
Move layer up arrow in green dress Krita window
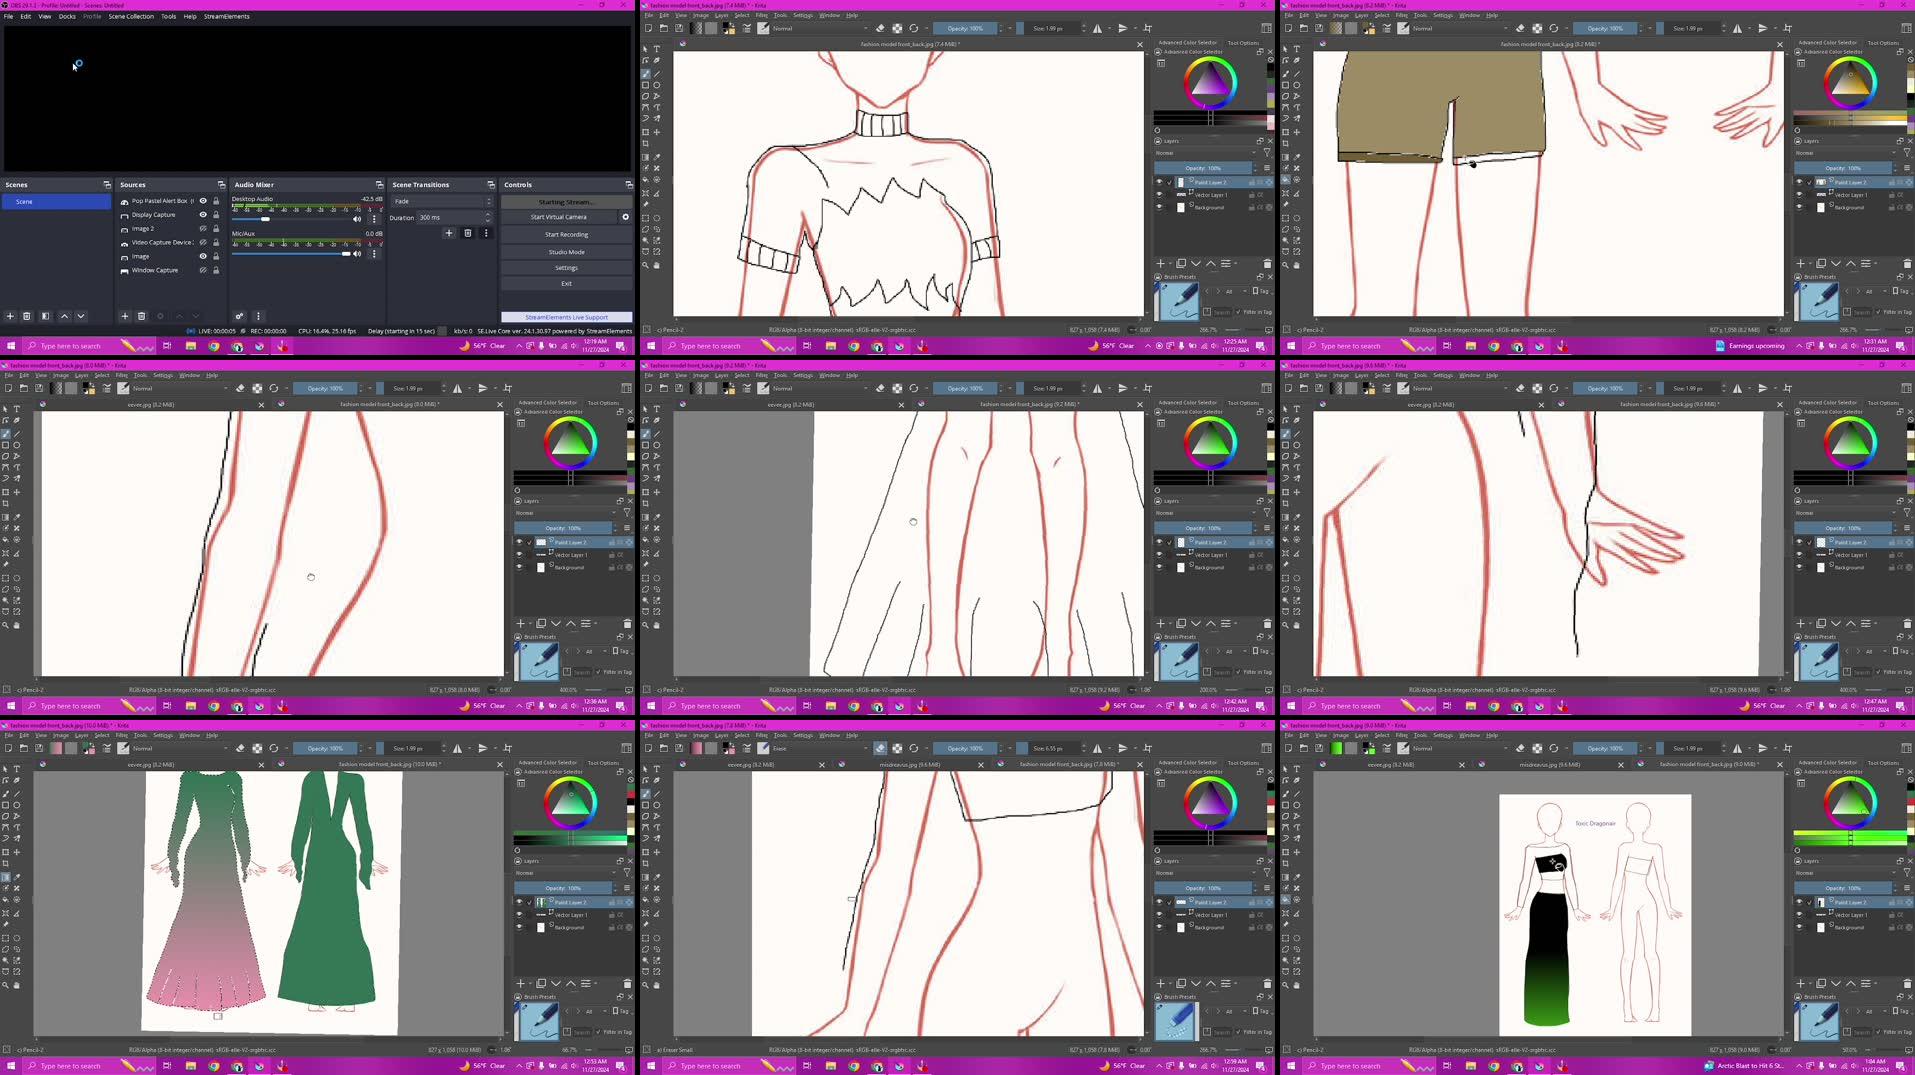[571, 984]
